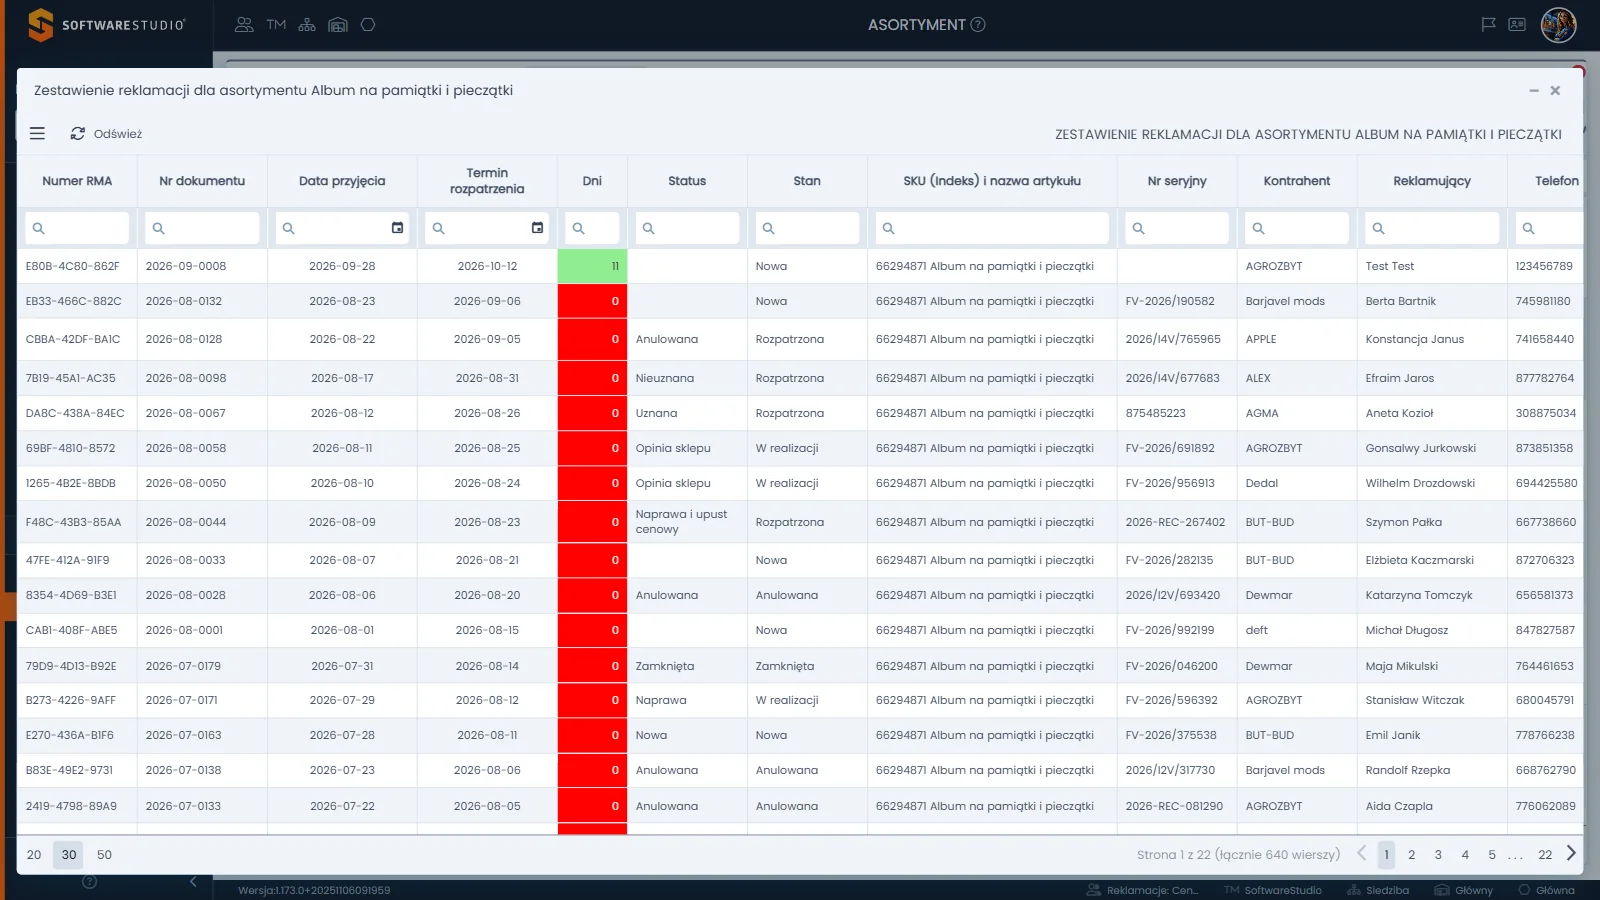Open the calendar picker in the Termin rozpatrzenia filter

pos(537,228)
